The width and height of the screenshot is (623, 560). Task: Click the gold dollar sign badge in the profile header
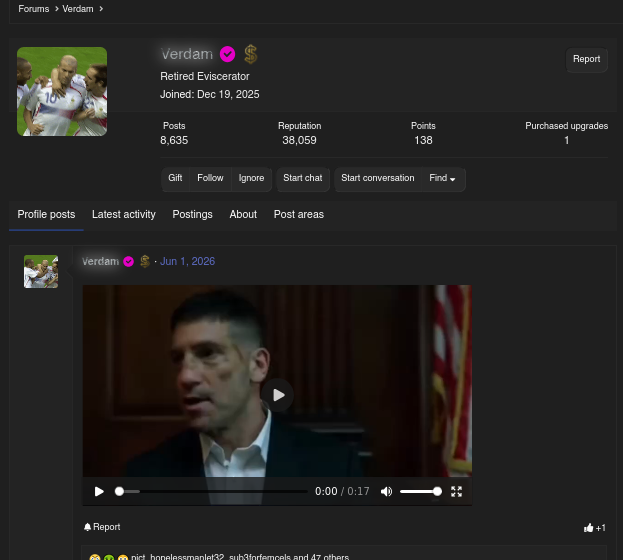tap(251, 54)
